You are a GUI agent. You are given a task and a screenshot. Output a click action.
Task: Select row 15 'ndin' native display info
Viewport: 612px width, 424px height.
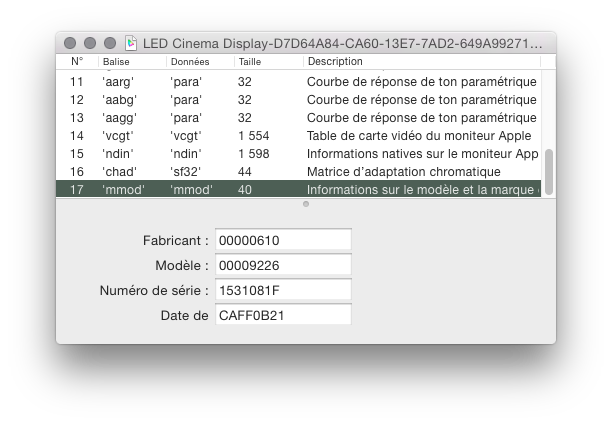tap(299, 153)
